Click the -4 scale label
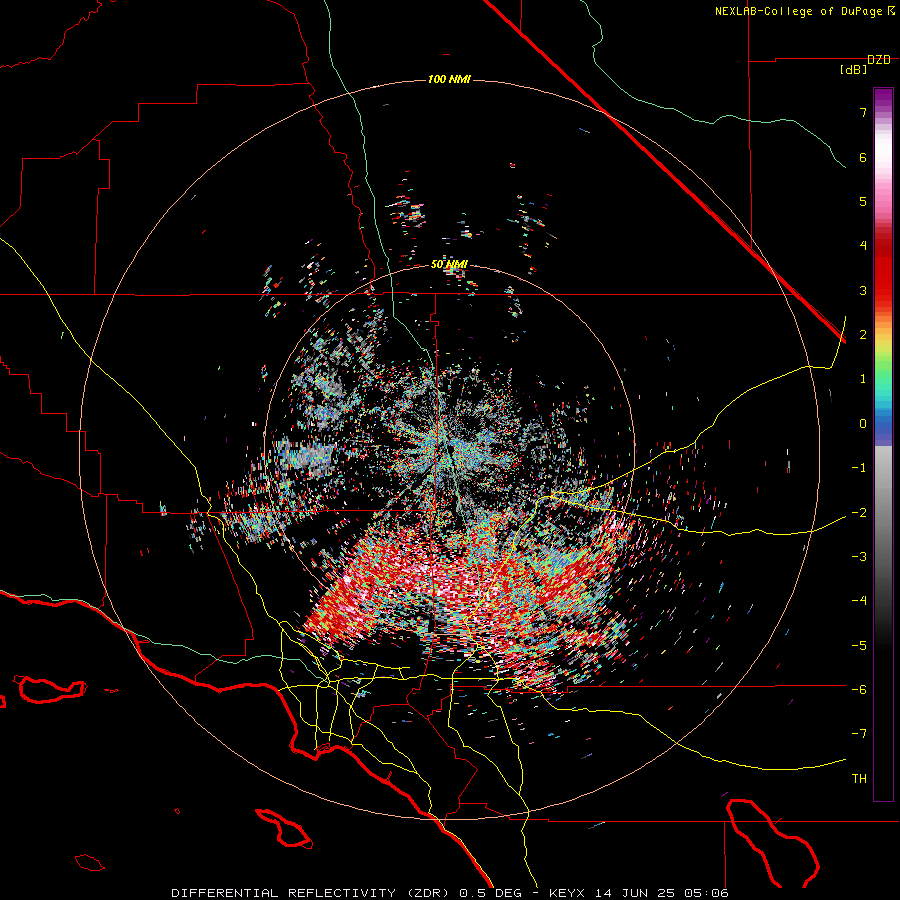 pos(859,601)
